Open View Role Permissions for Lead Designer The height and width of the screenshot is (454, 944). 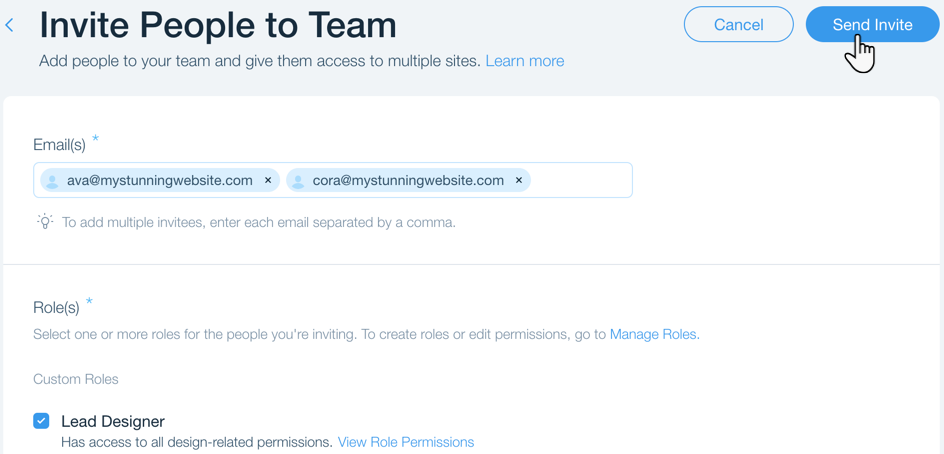(x=406, y=443)
